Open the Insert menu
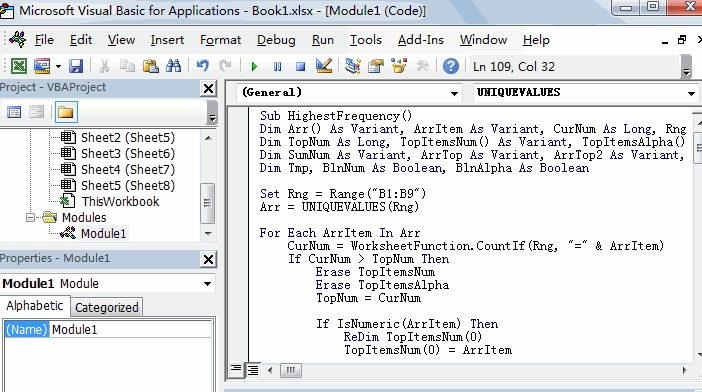 (167, 40)
